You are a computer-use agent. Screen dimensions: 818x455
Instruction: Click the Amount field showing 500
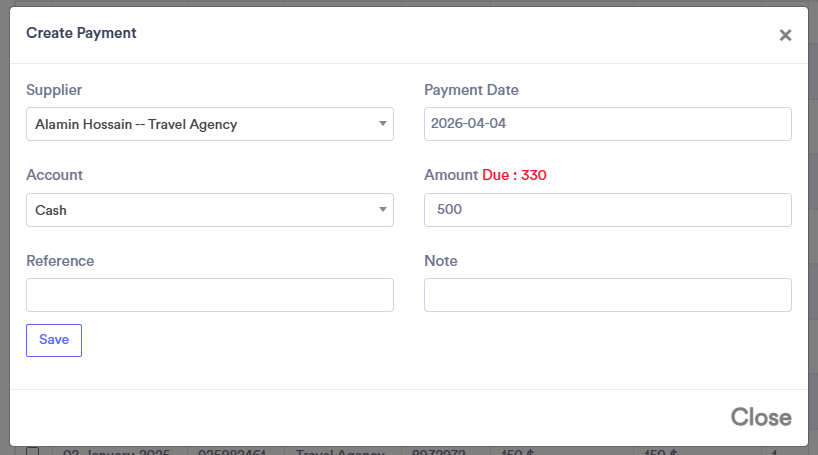(x=607, y=210)
